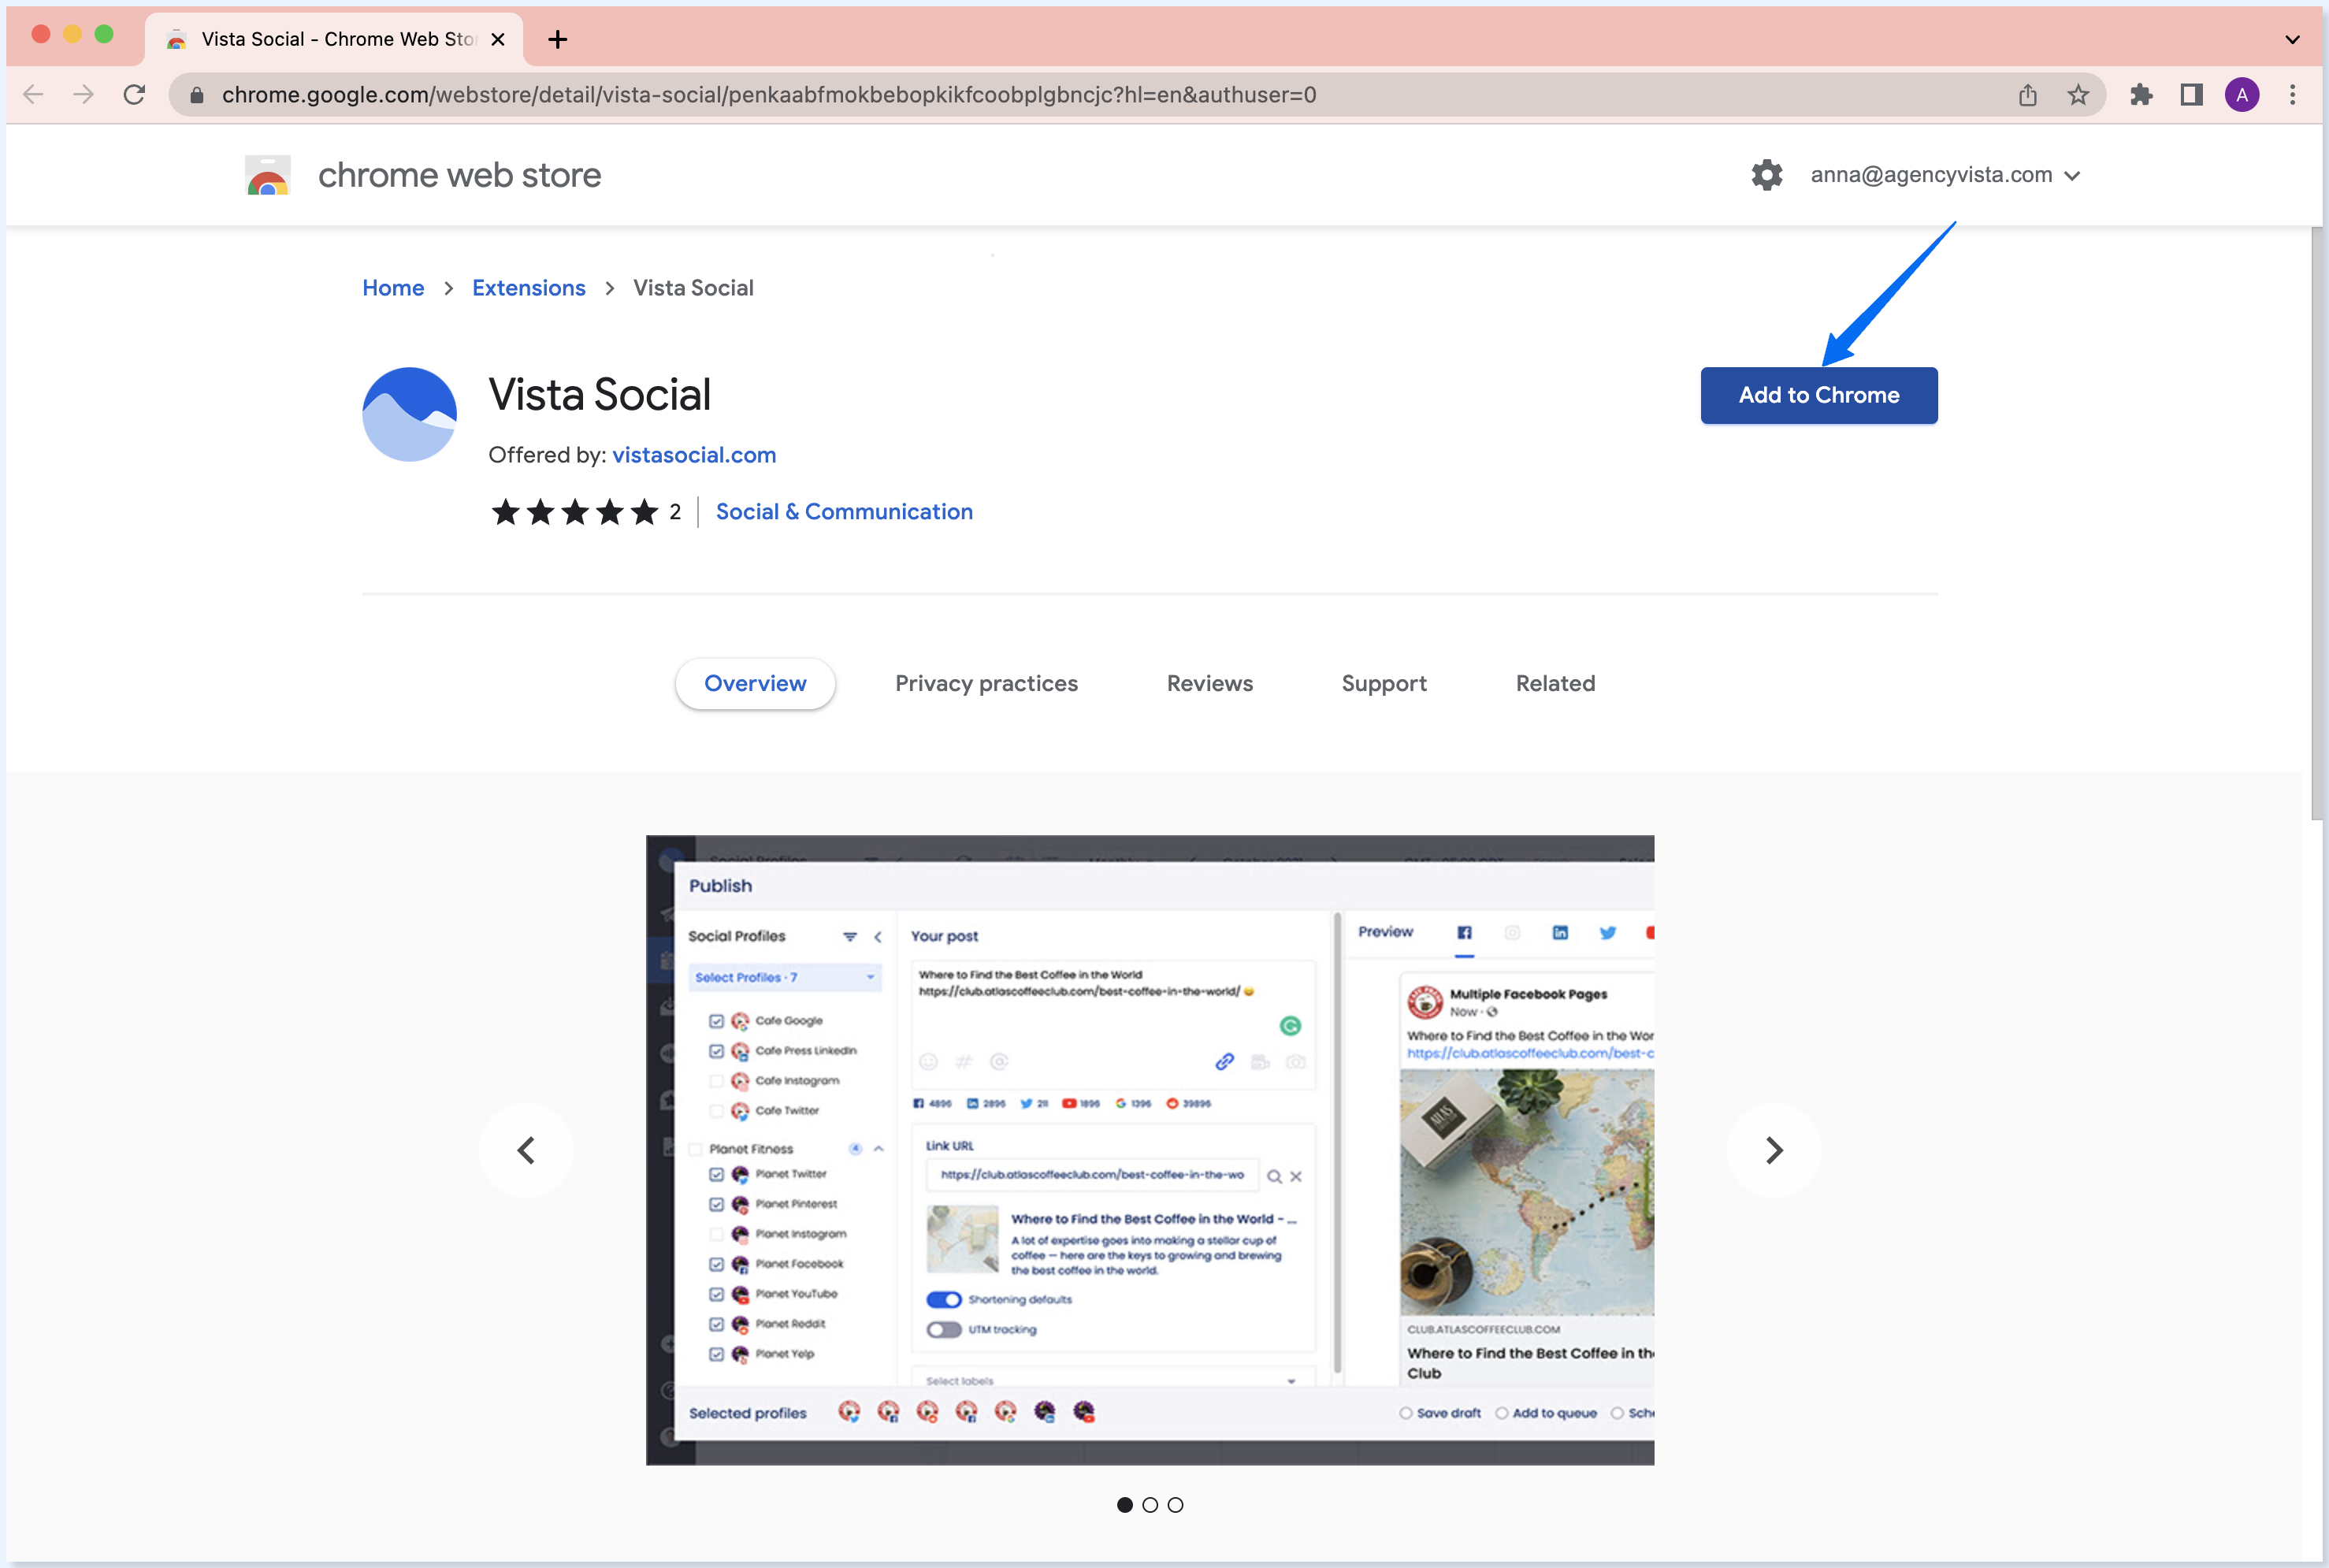Open the vistasocial.com link
Screen dimensions: 2329x1568
pos(693,455)
